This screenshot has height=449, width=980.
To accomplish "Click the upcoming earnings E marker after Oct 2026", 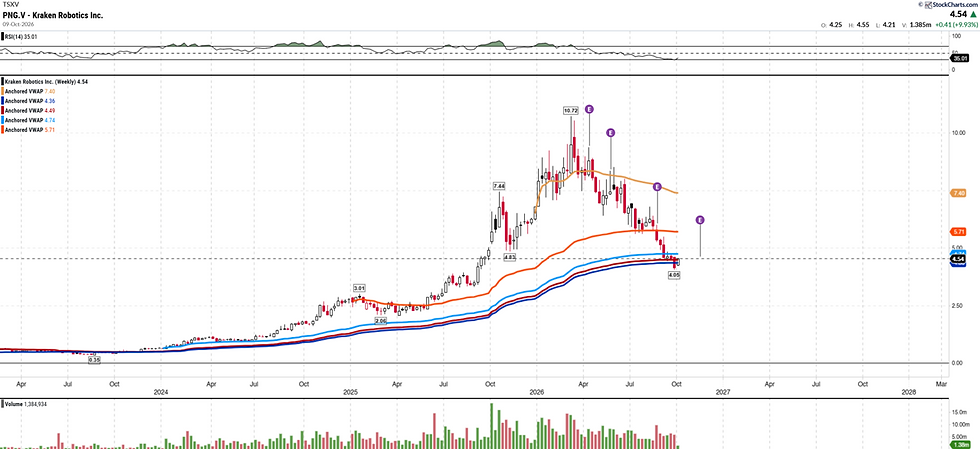I will pos(700,220).
